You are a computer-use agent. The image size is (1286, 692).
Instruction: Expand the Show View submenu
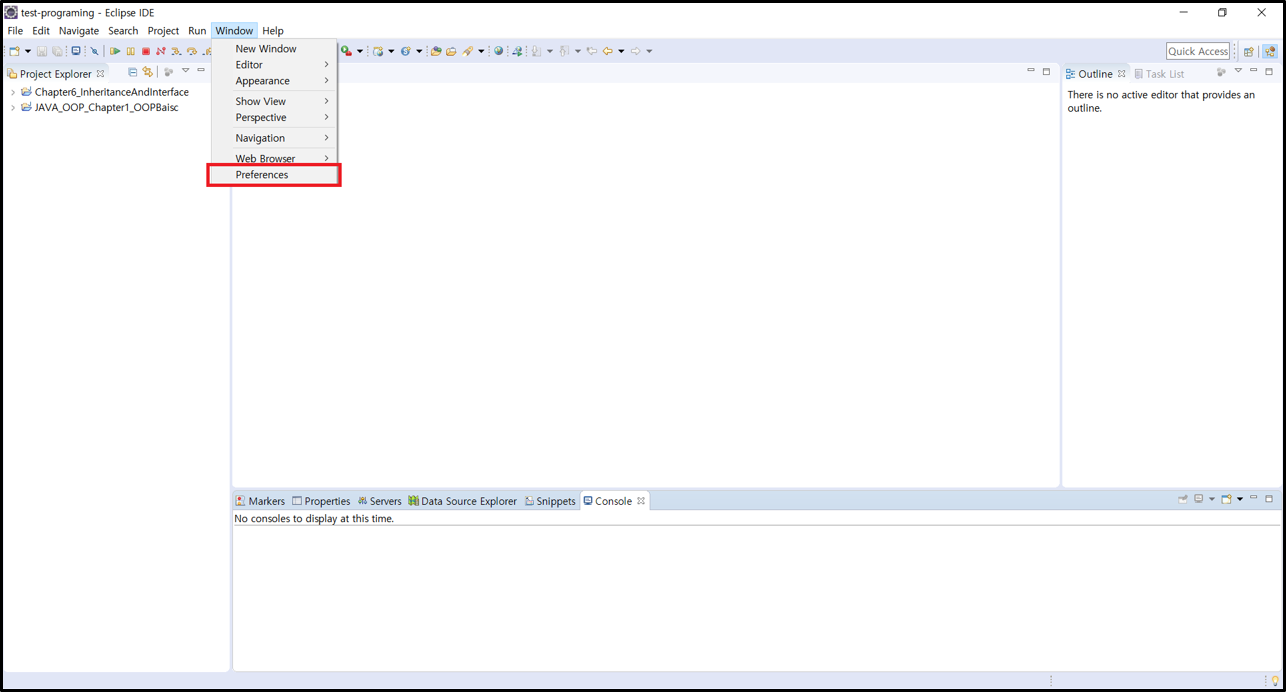274,101
